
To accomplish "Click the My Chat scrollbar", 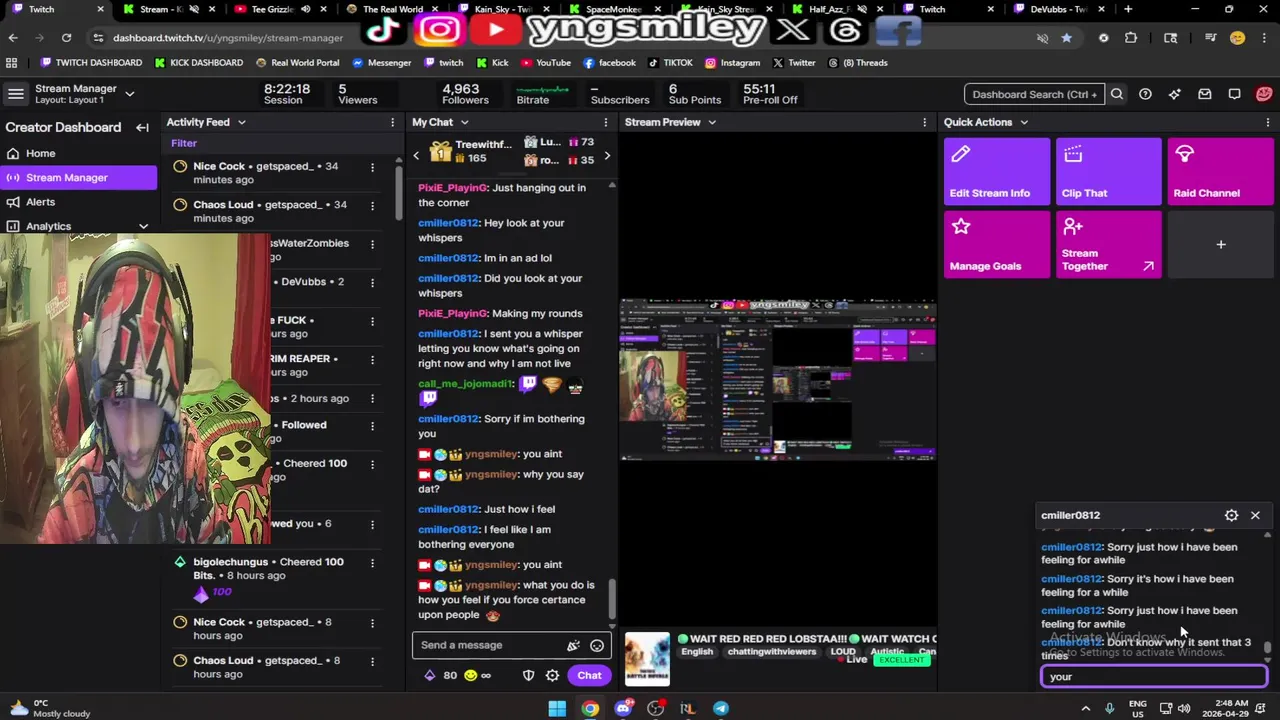I will point(612,598).
